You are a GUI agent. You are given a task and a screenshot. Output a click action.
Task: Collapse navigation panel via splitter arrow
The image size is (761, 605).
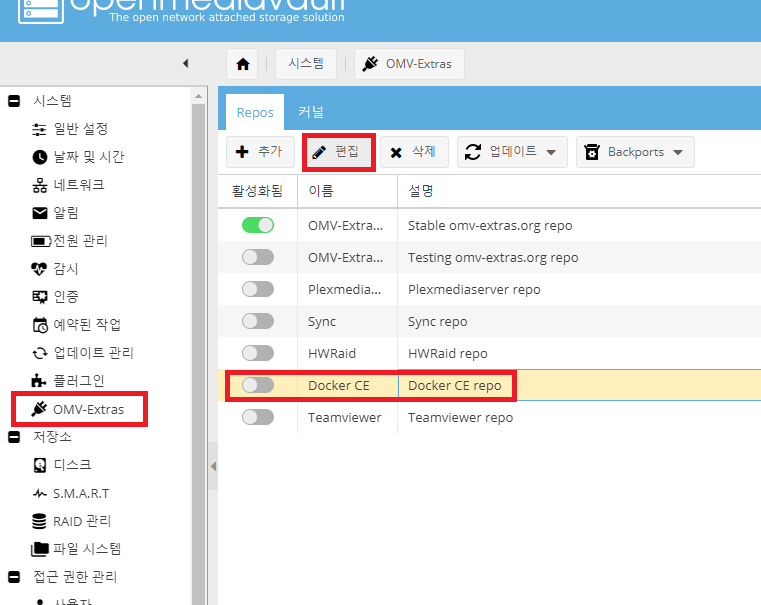(213, 467)
